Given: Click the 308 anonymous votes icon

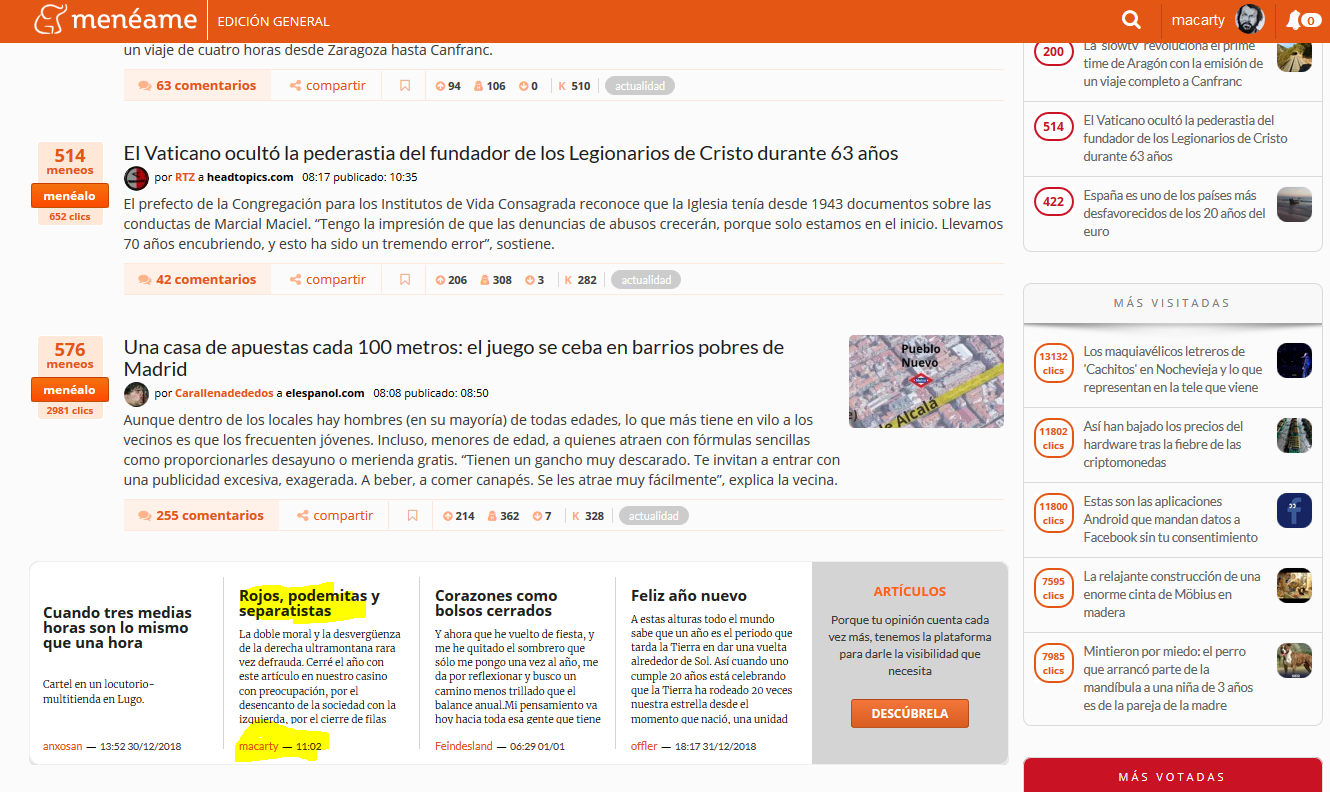Looking at the screenshot, I should tap(485, 280).
